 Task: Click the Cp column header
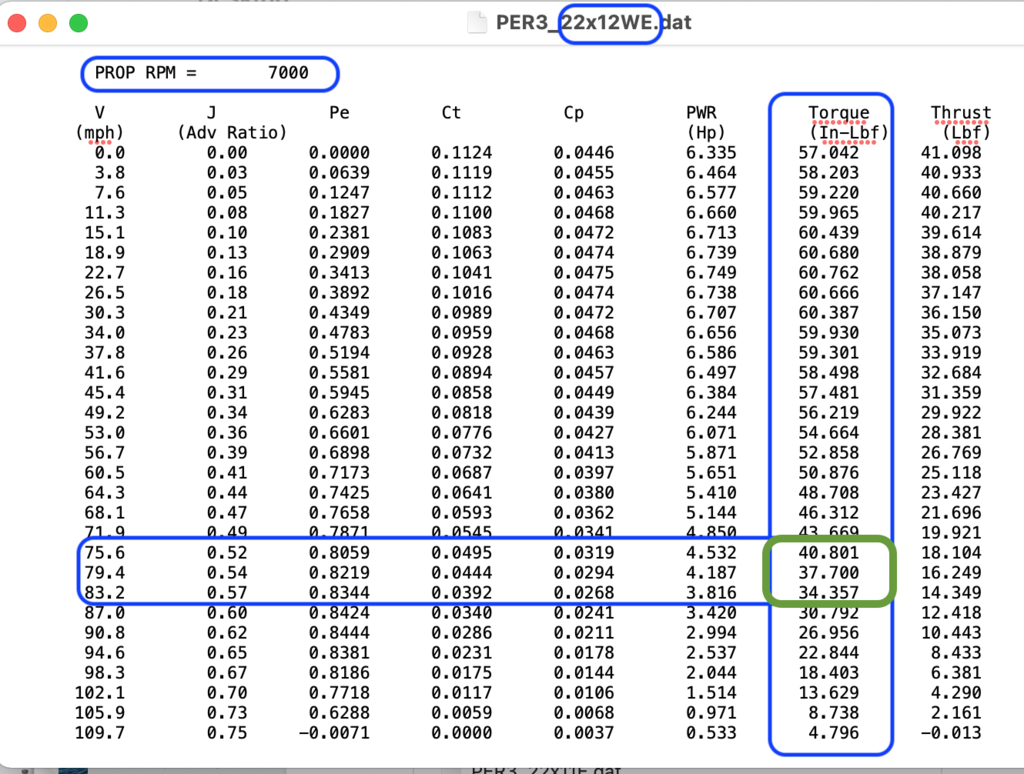pyautogui.click(x=573, y=113)
